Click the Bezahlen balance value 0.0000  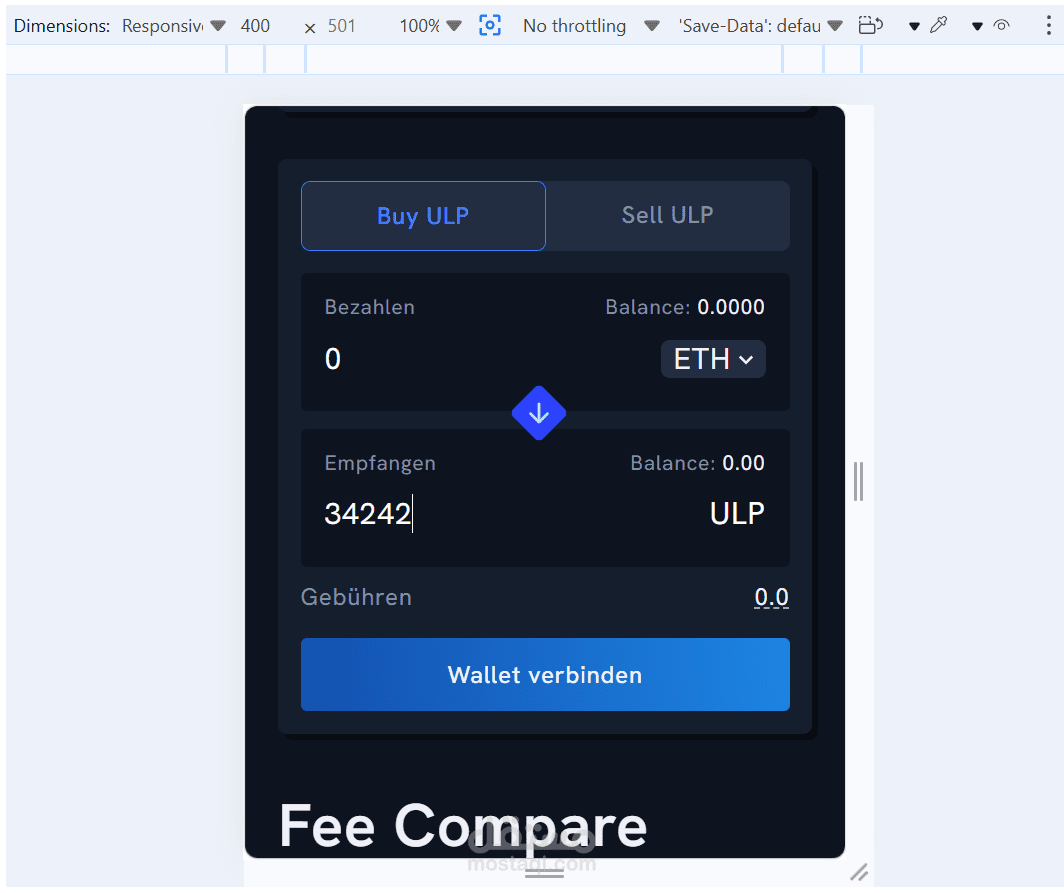coord(731,307)
